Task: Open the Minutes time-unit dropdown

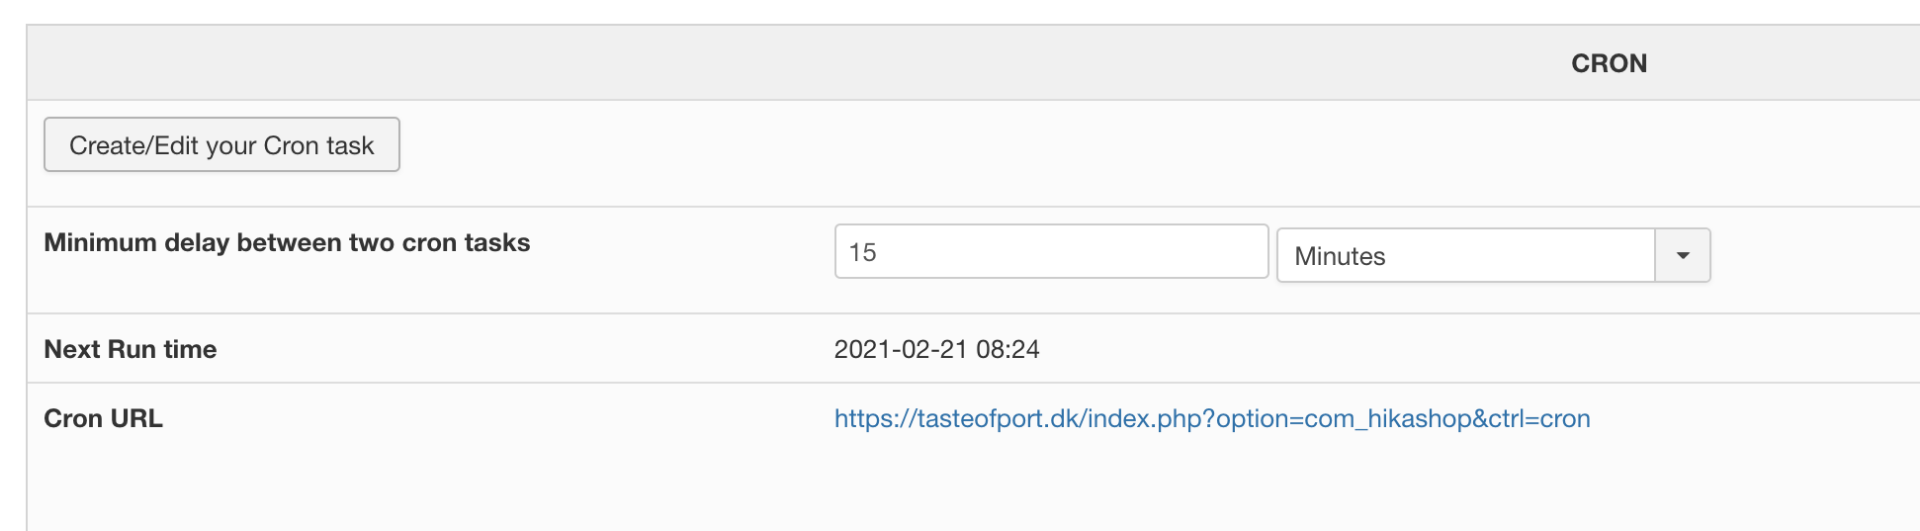Action: pyautogui.click(x=1466, y=256)
